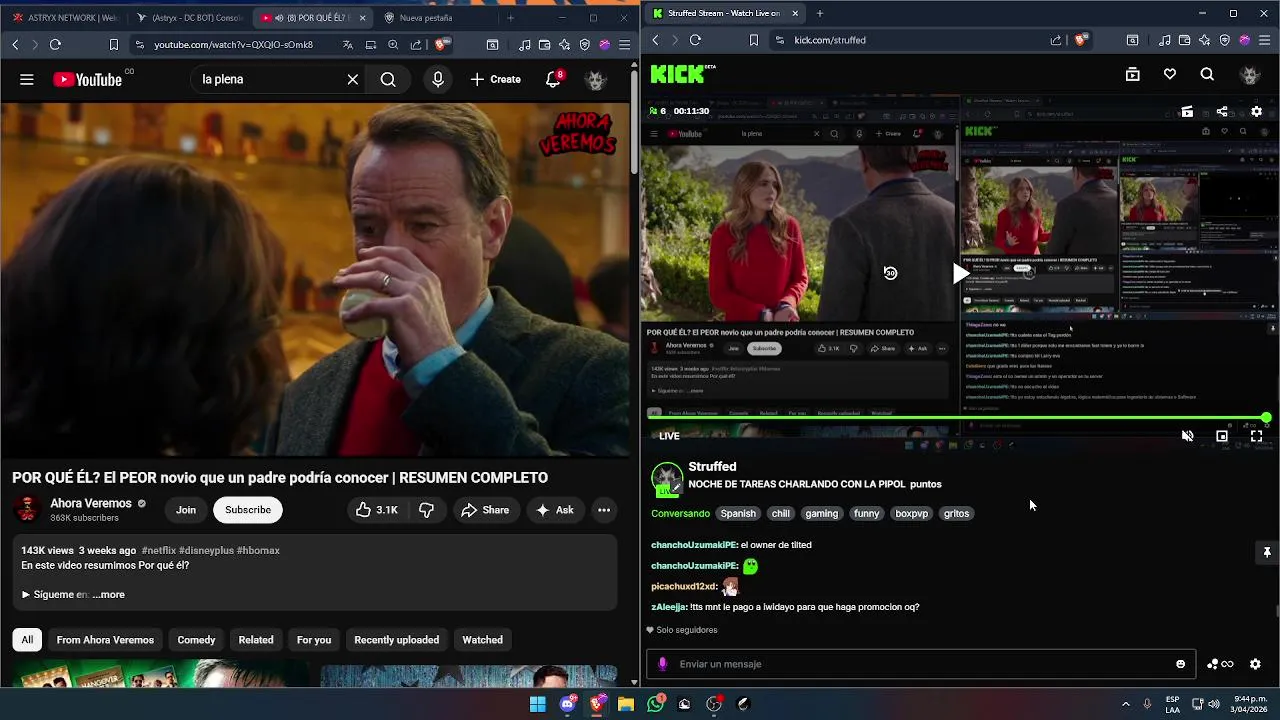Open Kick chat settings gear
This screenshot has width=1280, height=720.
1255,664
